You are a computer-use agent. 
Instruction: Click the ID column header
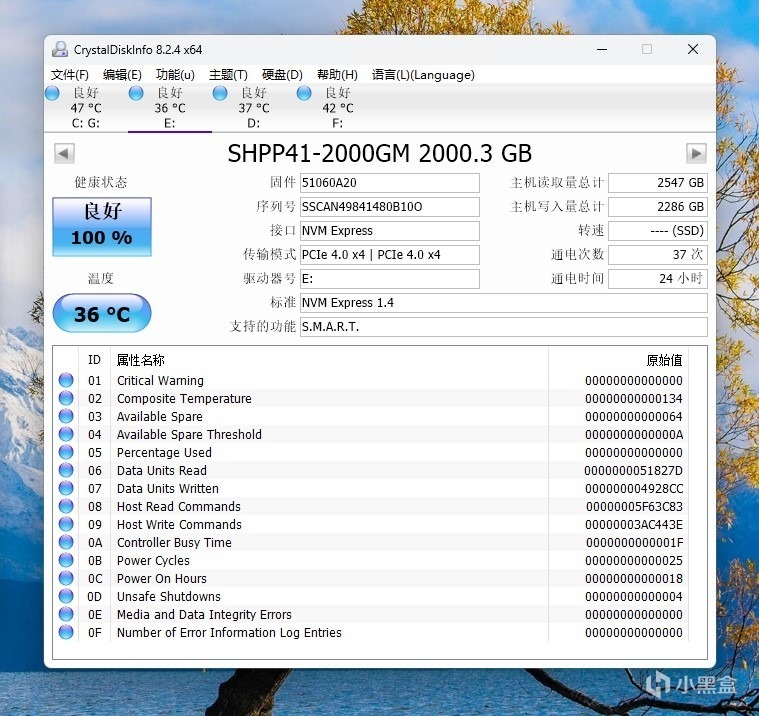click(94, 360)
